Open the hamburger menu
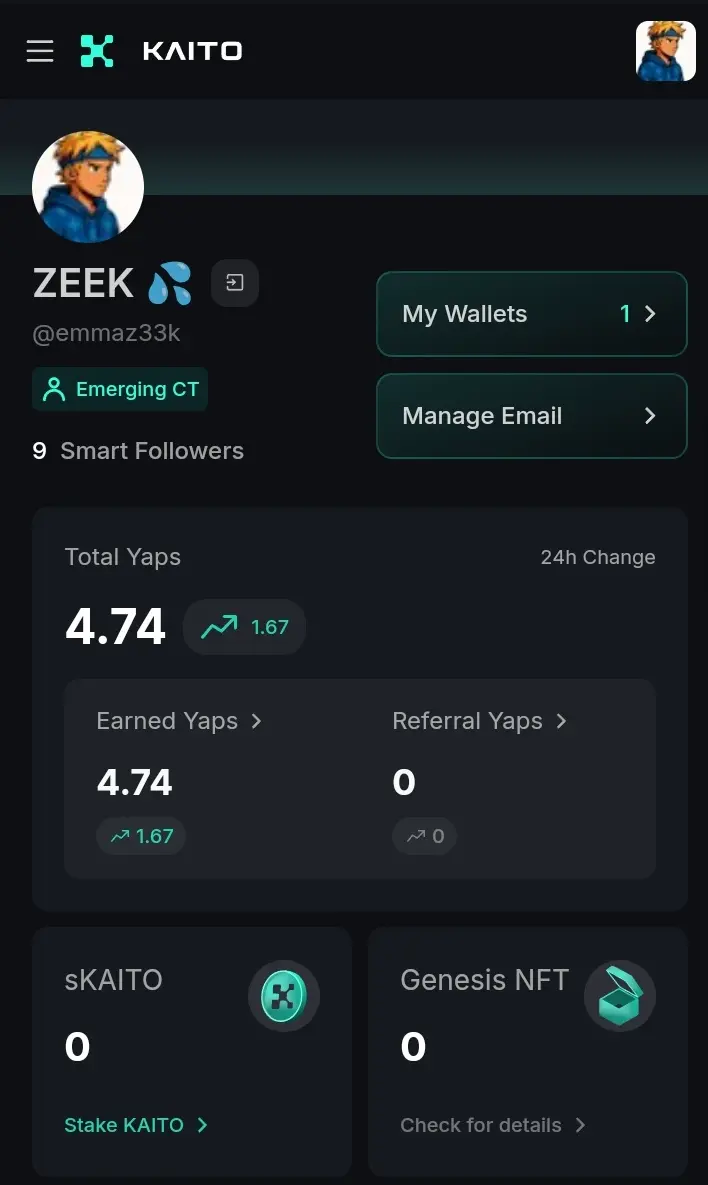The image size is (708, 1185). click(x=40, y=51)
